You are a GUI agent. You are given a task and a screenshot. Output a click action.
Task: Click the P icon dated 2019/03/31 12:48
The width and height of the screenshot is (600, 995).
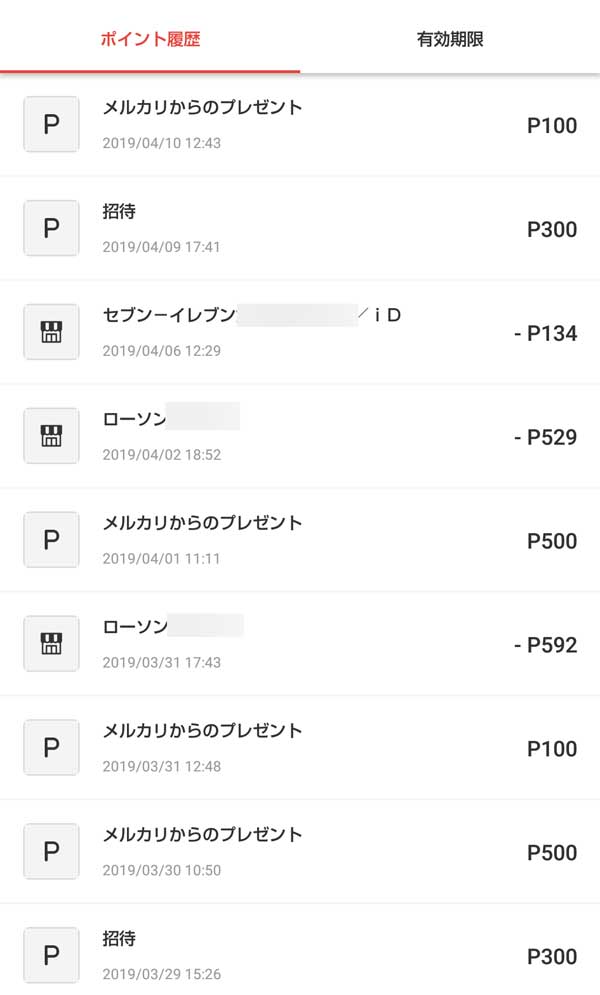(51, 749)
